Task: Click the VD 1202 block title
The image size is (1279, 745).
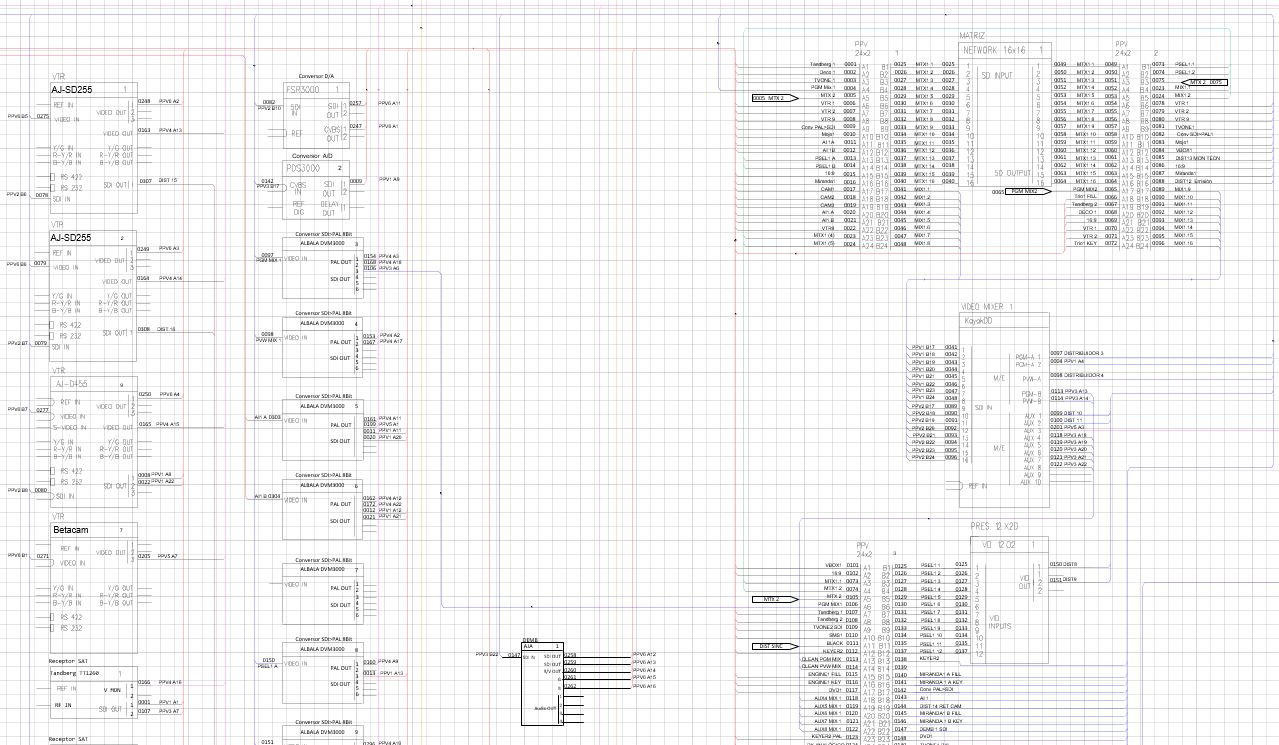Action: point(1000,545)
